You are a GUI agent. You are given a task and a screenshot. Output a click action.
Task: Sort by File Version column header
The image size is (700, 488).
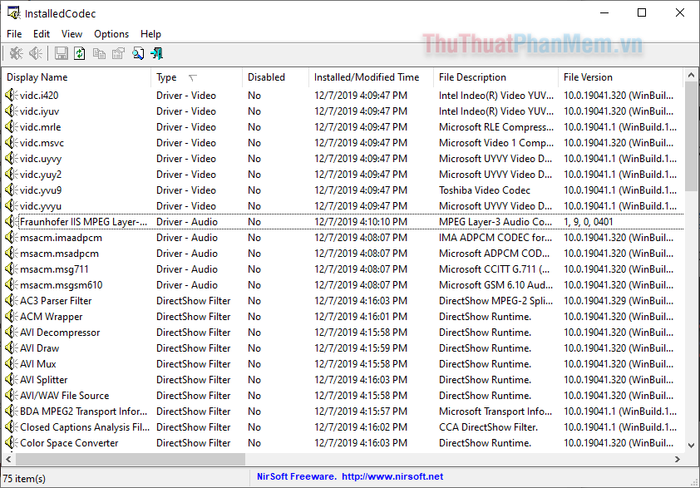621,77
